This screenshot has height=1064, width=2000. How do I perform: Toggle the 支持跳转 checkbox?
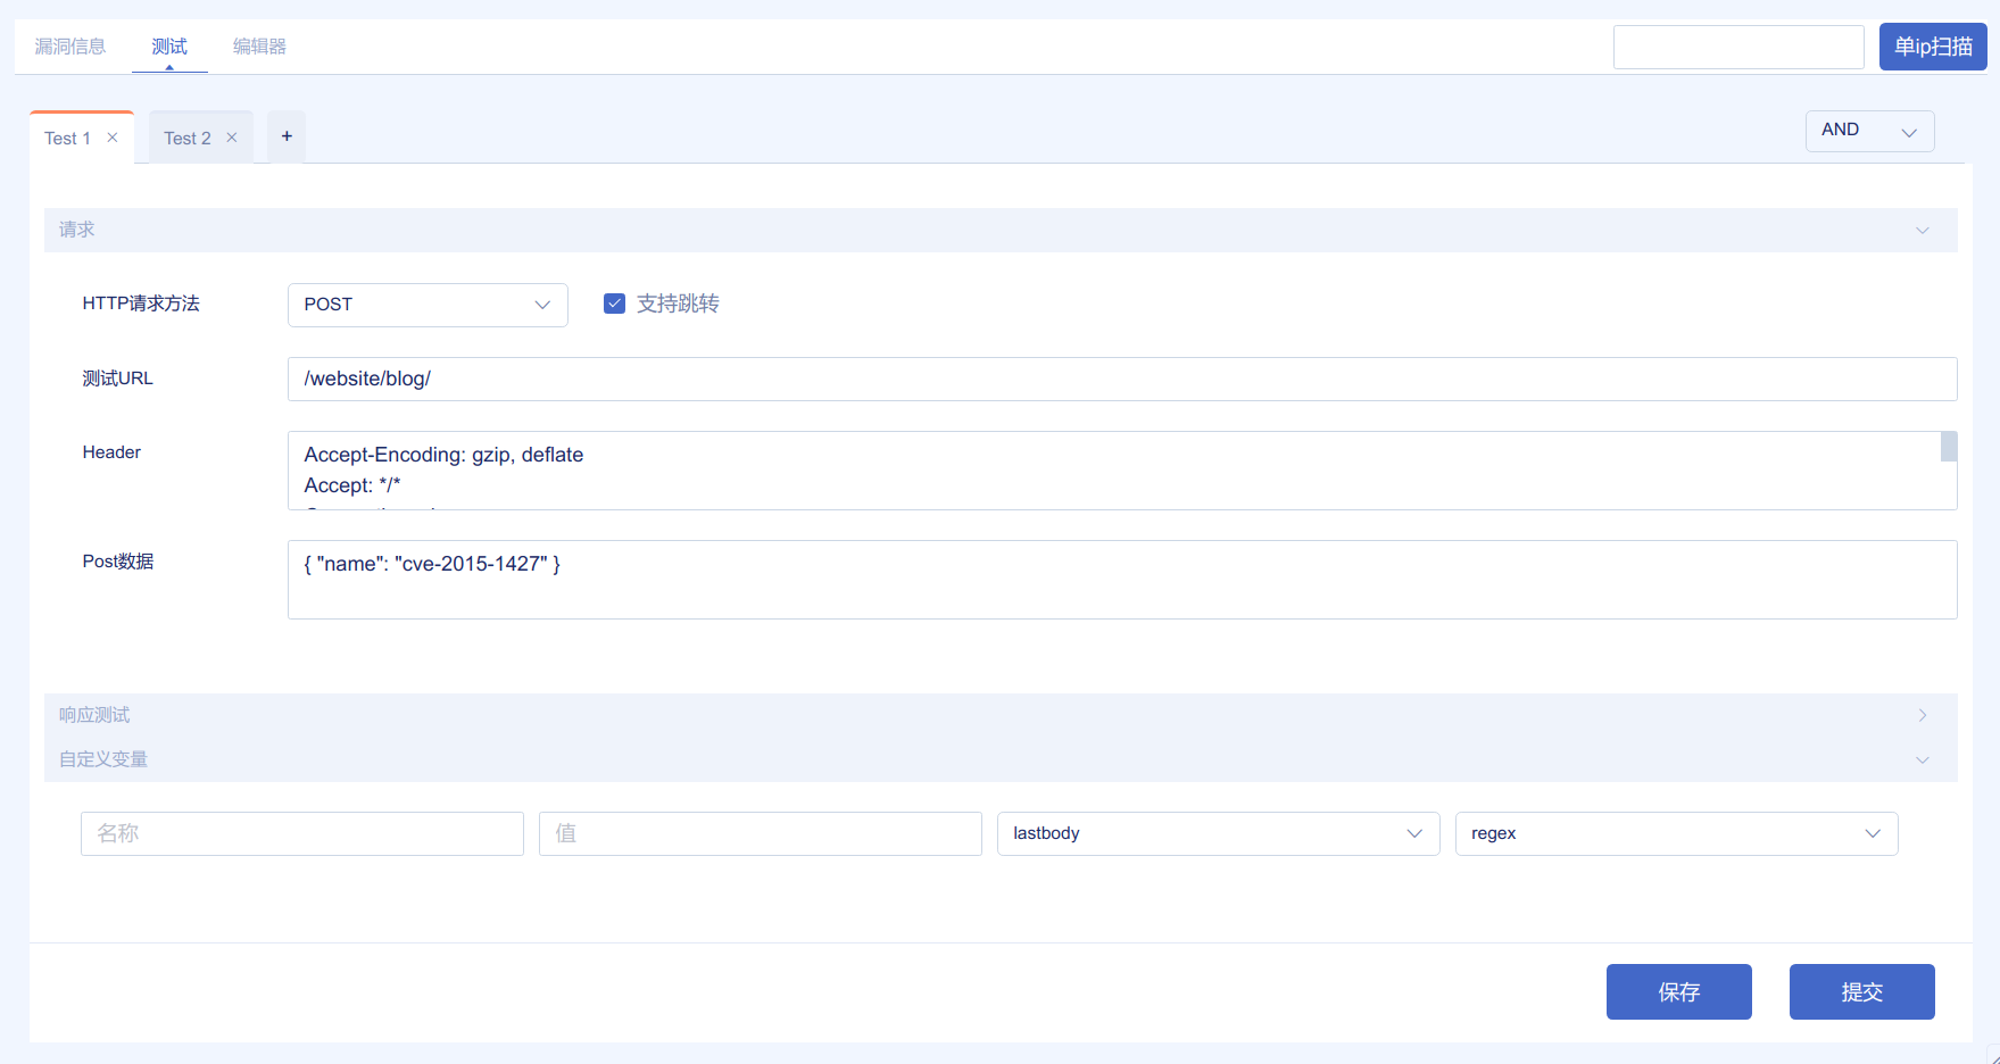[x=614, y=303]
